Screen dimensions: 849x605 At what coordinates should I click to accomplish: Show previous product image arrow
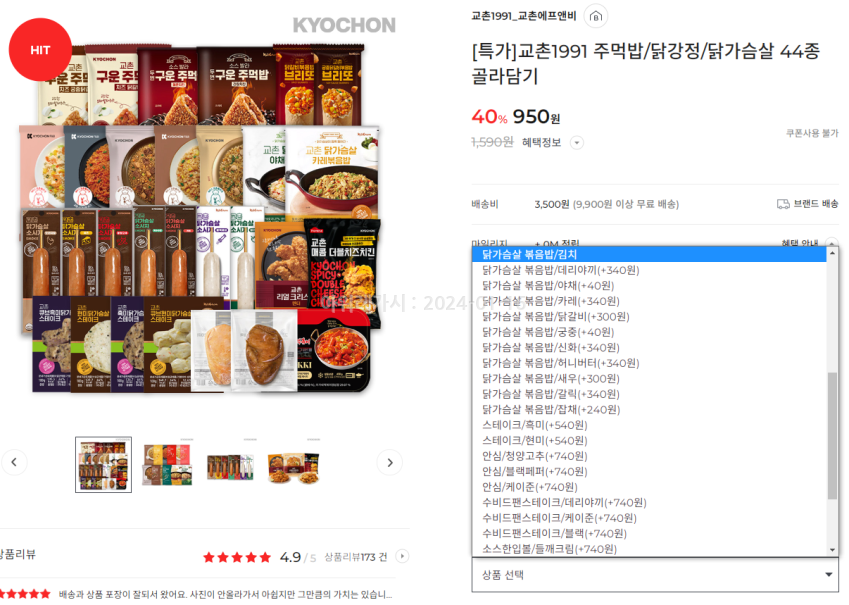[14, 462]
